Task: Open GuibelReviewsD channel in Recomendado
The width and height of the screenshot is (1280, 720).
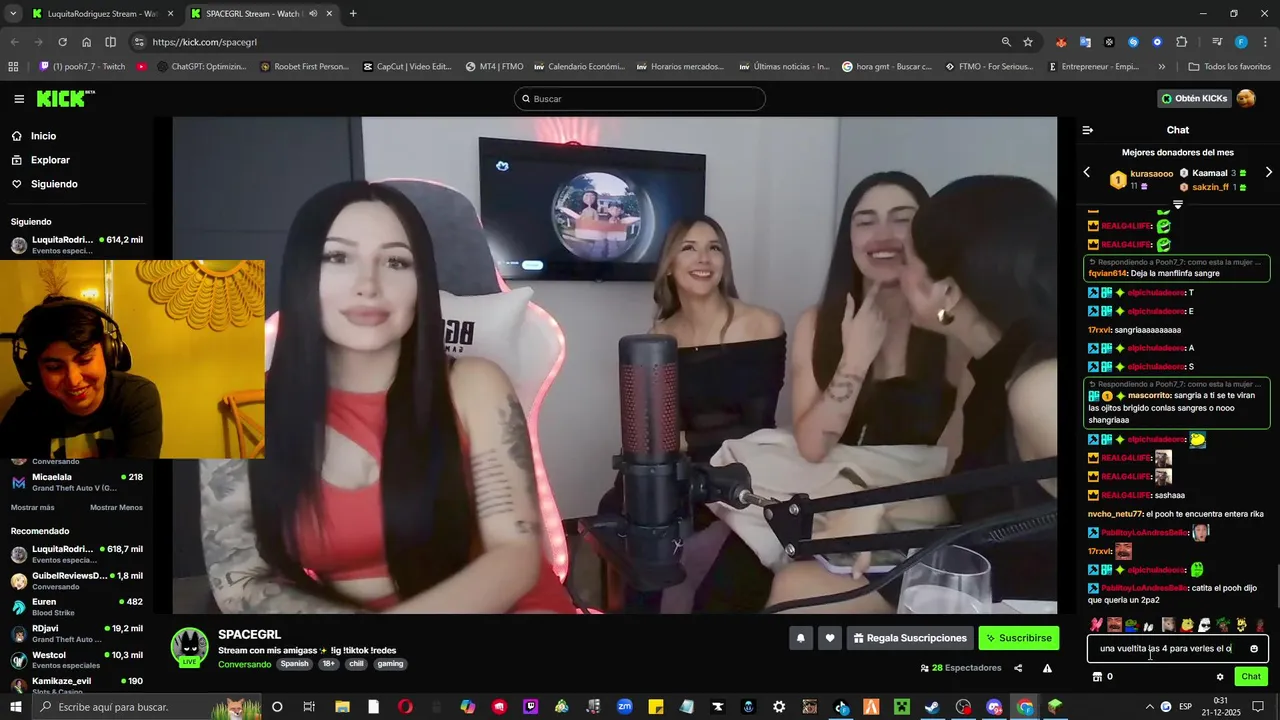Action: pos(77,581)
